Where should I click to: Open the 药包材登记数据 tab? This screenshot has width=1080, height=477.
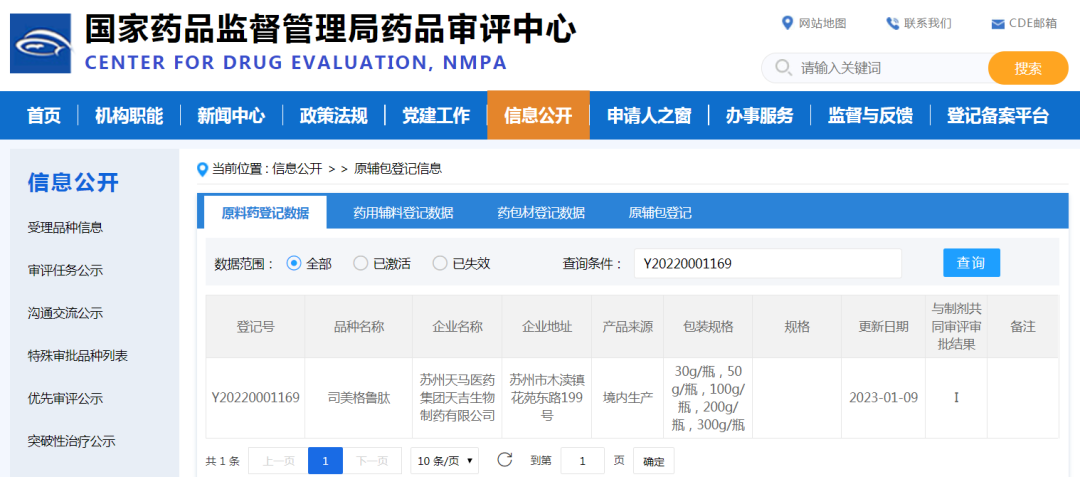pos(541,213)
